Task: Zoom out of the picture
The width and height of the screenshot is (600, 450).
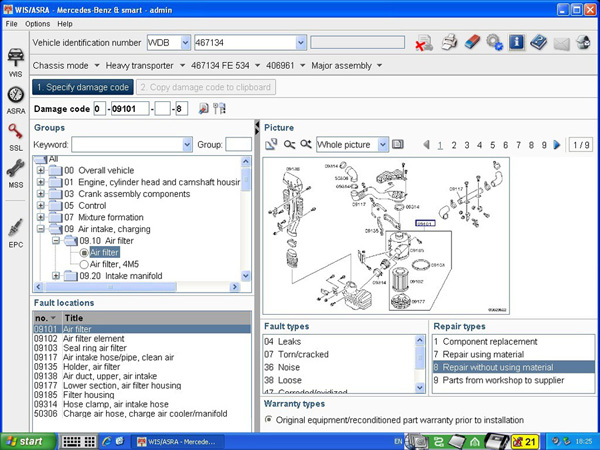Action: tap(289, 145)
